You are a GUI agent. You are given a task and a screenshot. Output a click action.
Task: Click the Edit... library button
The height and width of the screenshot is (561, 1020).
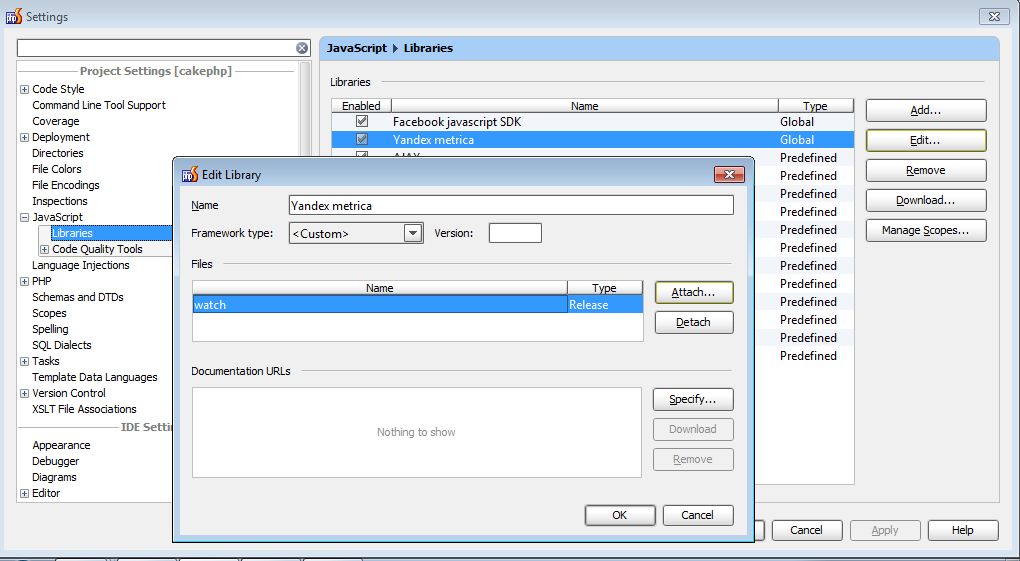pos(926,141)
